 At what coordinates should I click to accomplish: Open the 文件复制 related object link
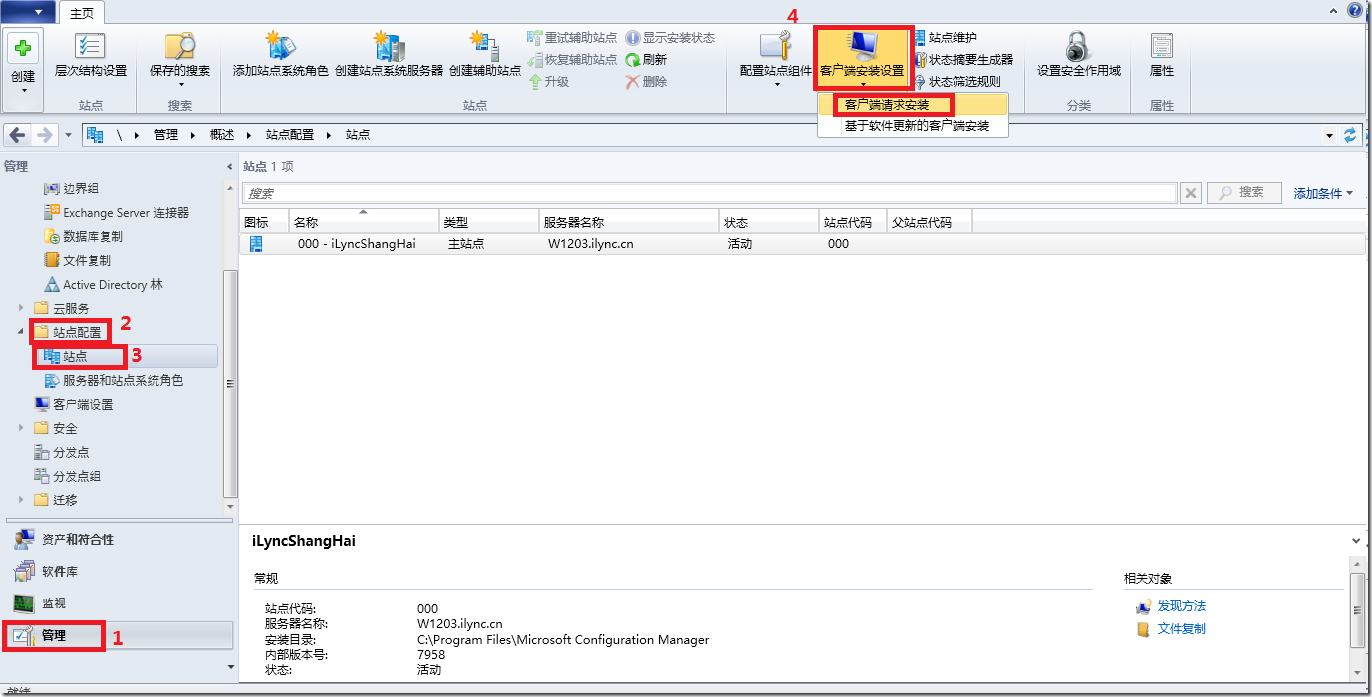point(1181,629)
